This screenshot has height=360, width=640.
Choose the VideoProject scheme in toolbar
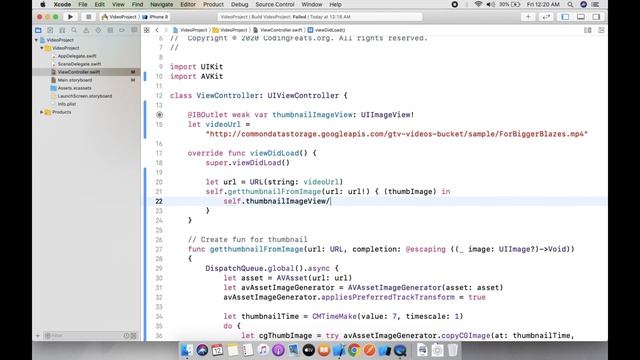pyautogui.click(x=119, y=17)
